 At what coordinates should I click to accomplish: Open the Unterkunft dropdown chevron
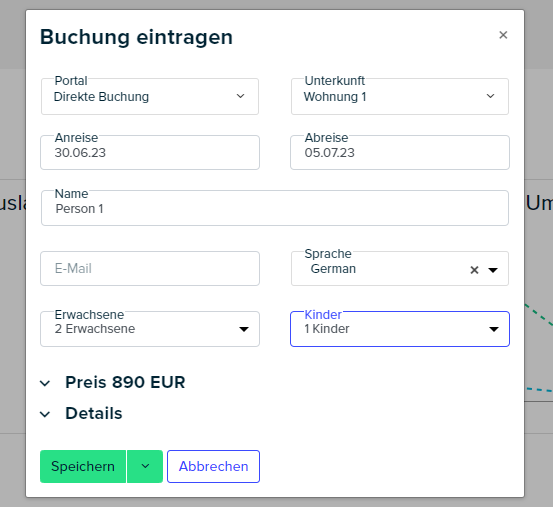click(x=490, y=96)
